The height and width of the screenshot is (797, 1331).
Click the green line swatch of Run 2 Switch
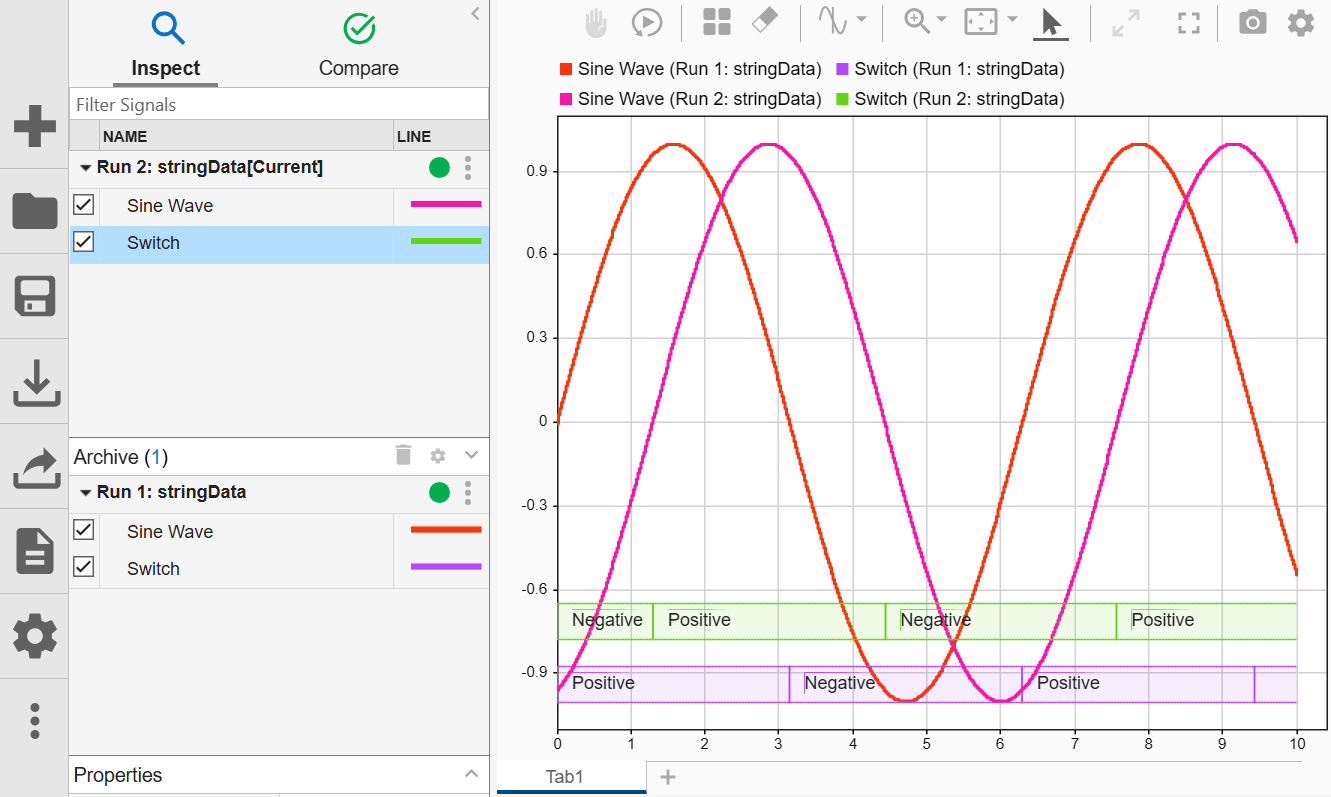coord(446,241)
